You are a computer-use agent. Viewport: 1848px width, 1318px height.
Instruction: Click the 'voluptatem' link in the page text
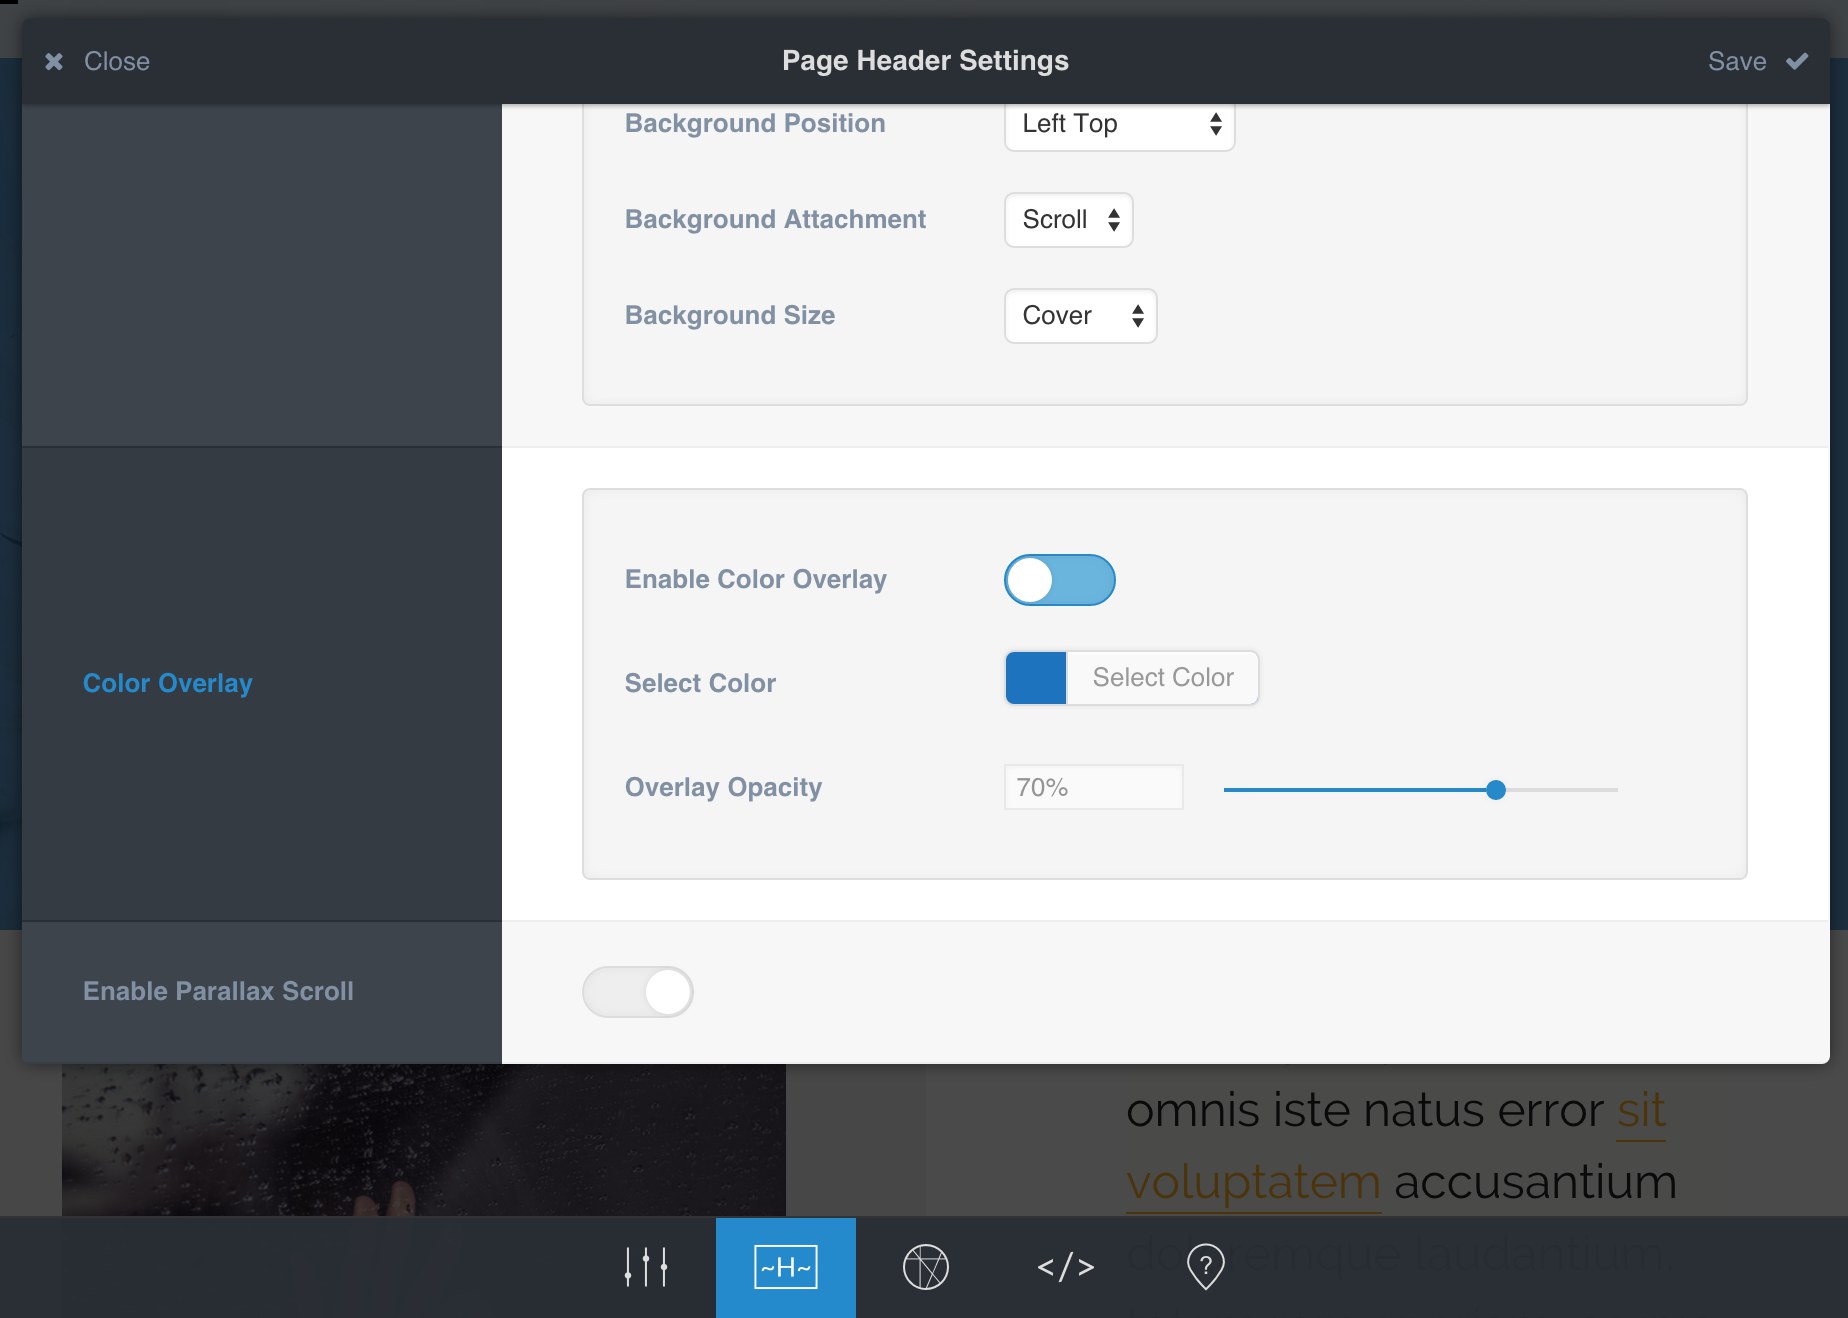pos(1254,1183)
